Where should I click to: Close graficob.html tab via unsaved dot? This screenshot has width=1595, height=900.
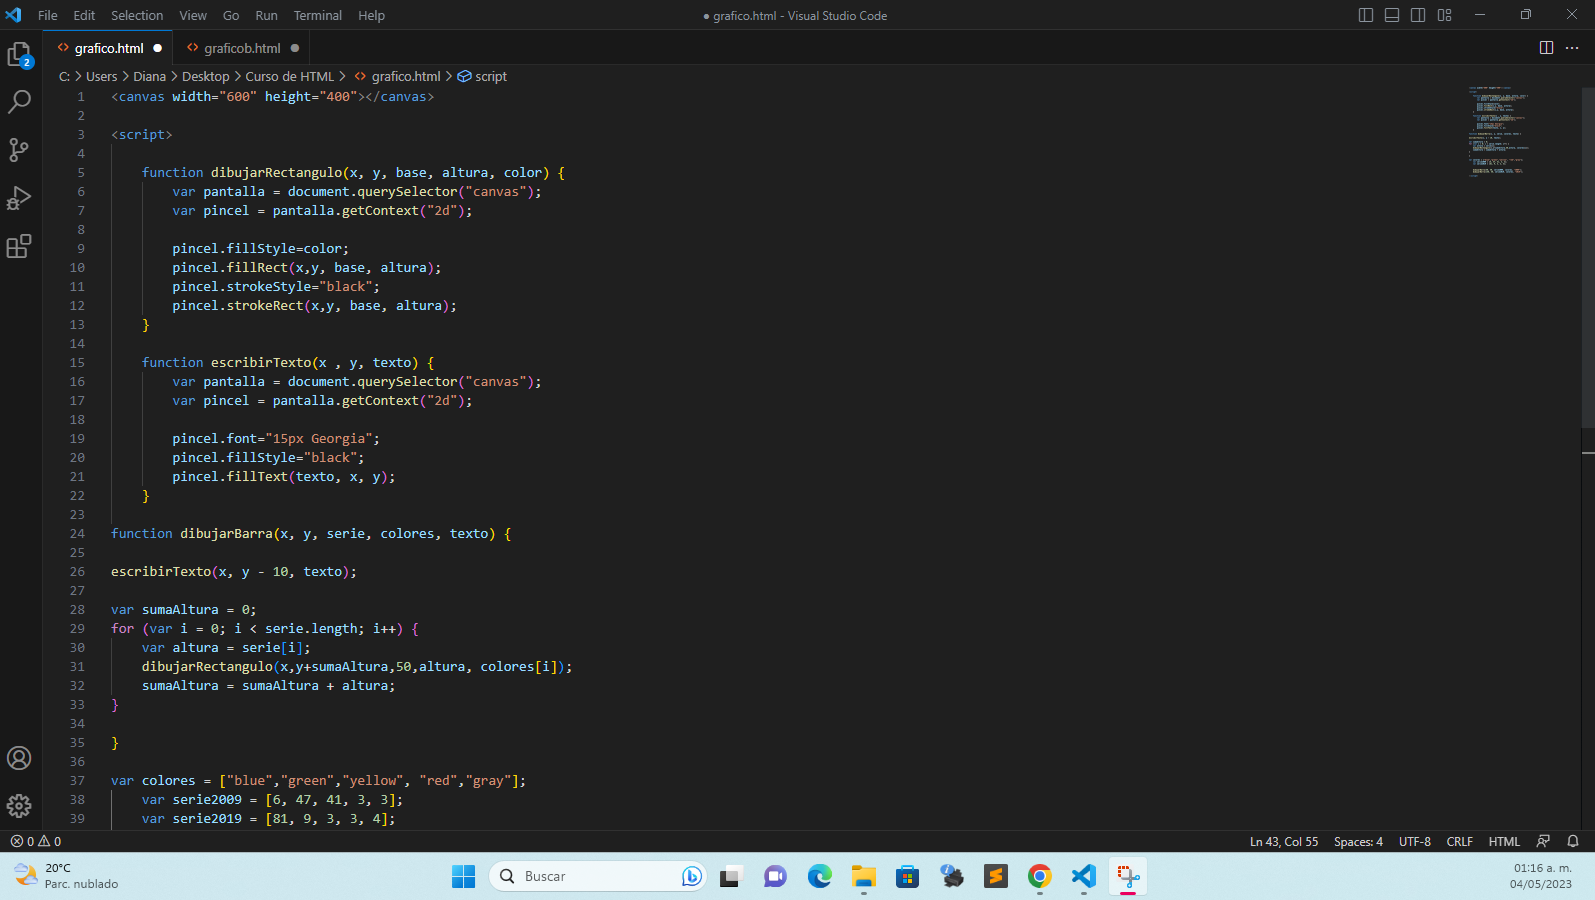pyautogui.click(x=295, y=48)
